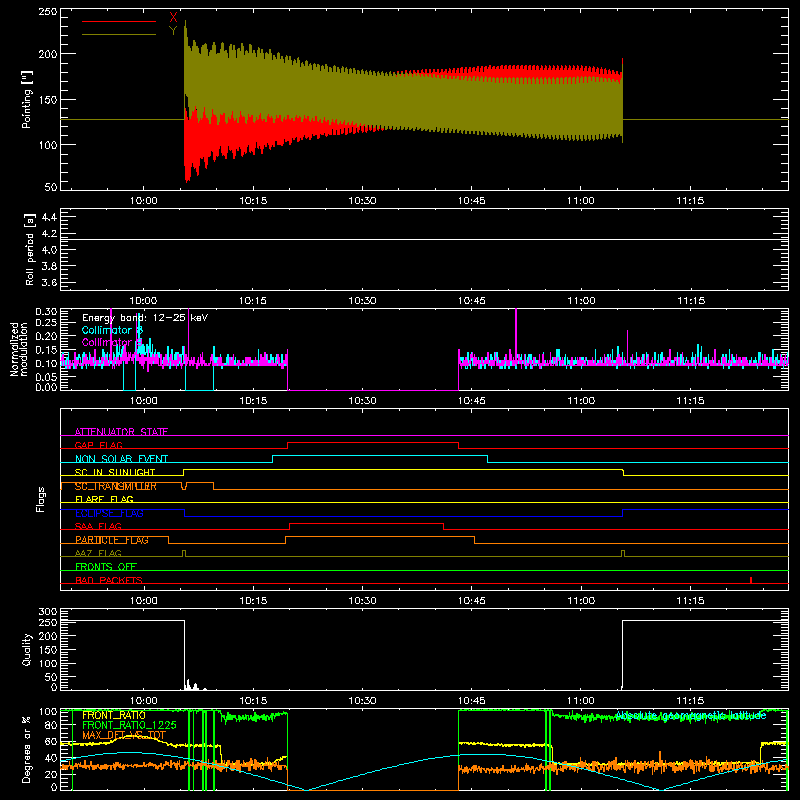Click the 80 tick on Degrees axis
This screenshot has width=800, height=800.
click(x=51, y=725)
